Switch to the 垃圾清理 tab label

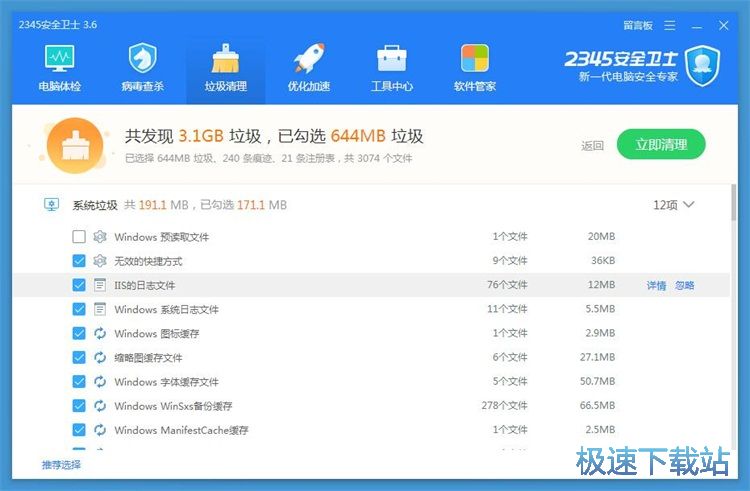point(225,87)
